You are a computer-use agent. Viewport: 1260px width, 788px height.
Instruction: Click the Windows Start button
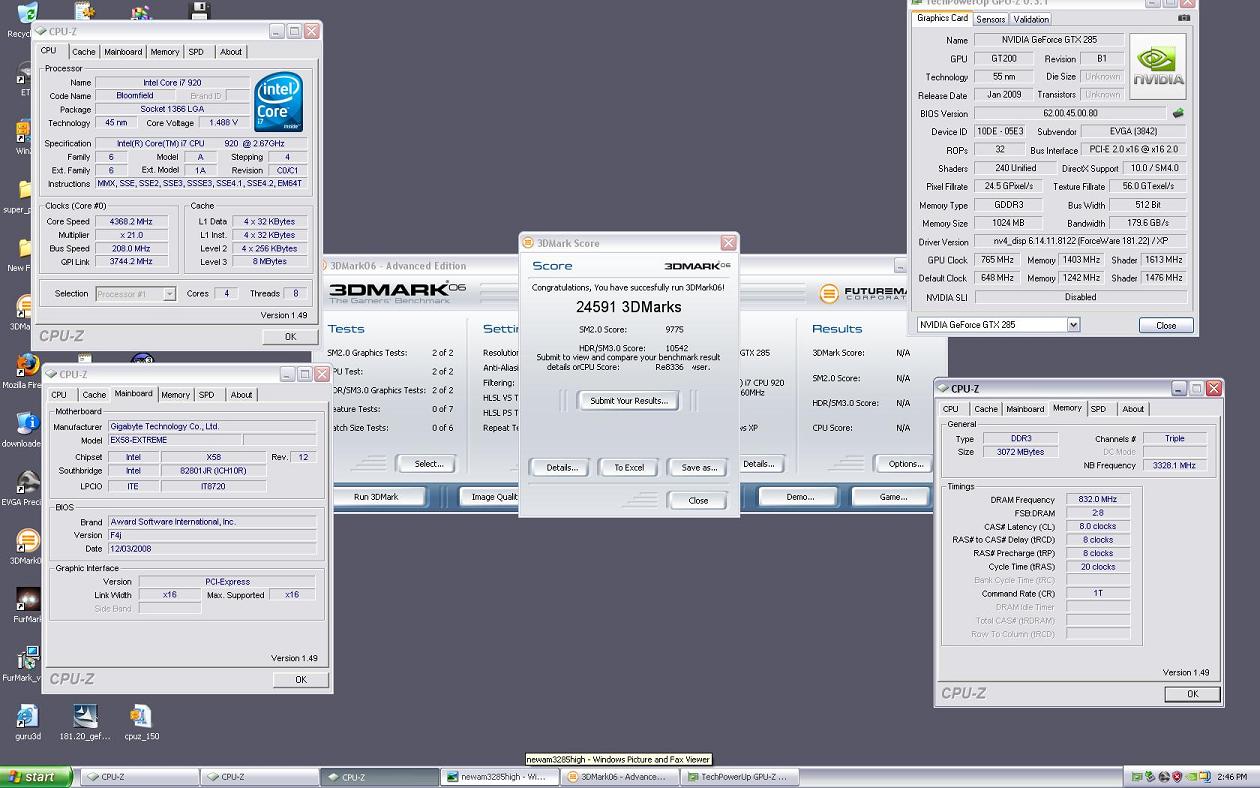pos(36,777)
